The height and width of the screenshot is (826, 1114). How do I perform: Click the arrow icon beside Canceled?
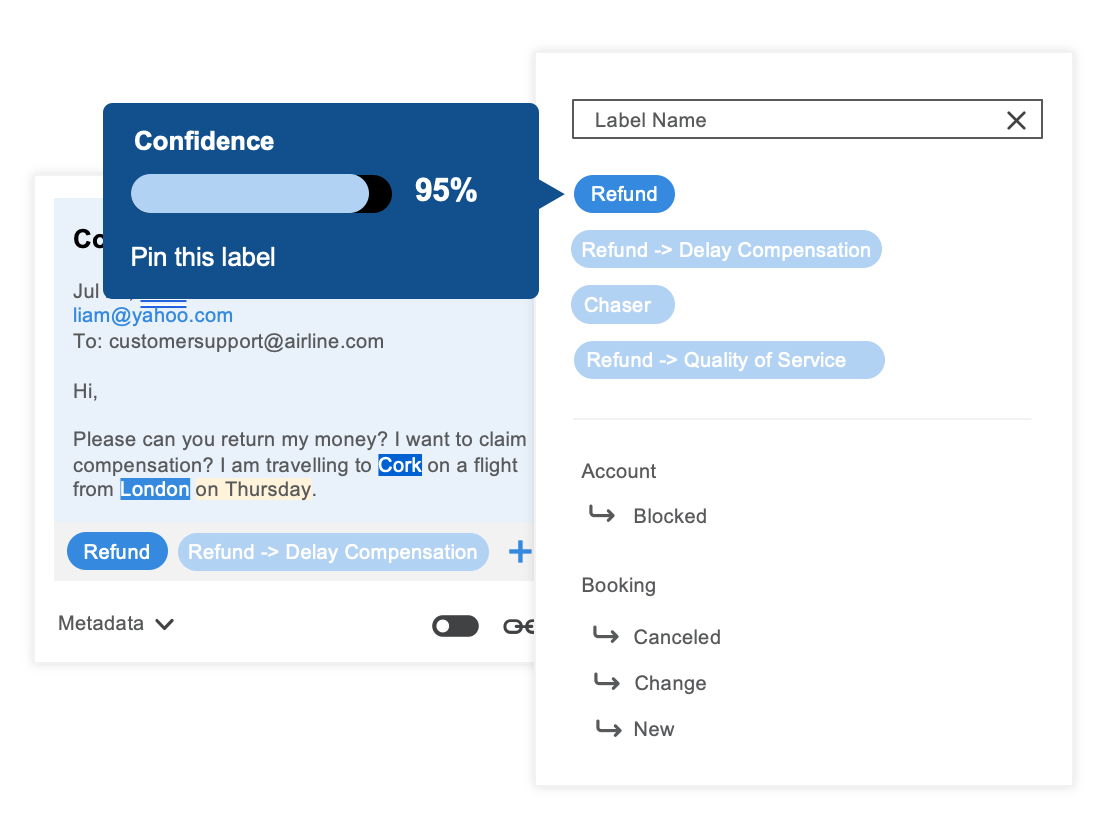pos(605,635)
